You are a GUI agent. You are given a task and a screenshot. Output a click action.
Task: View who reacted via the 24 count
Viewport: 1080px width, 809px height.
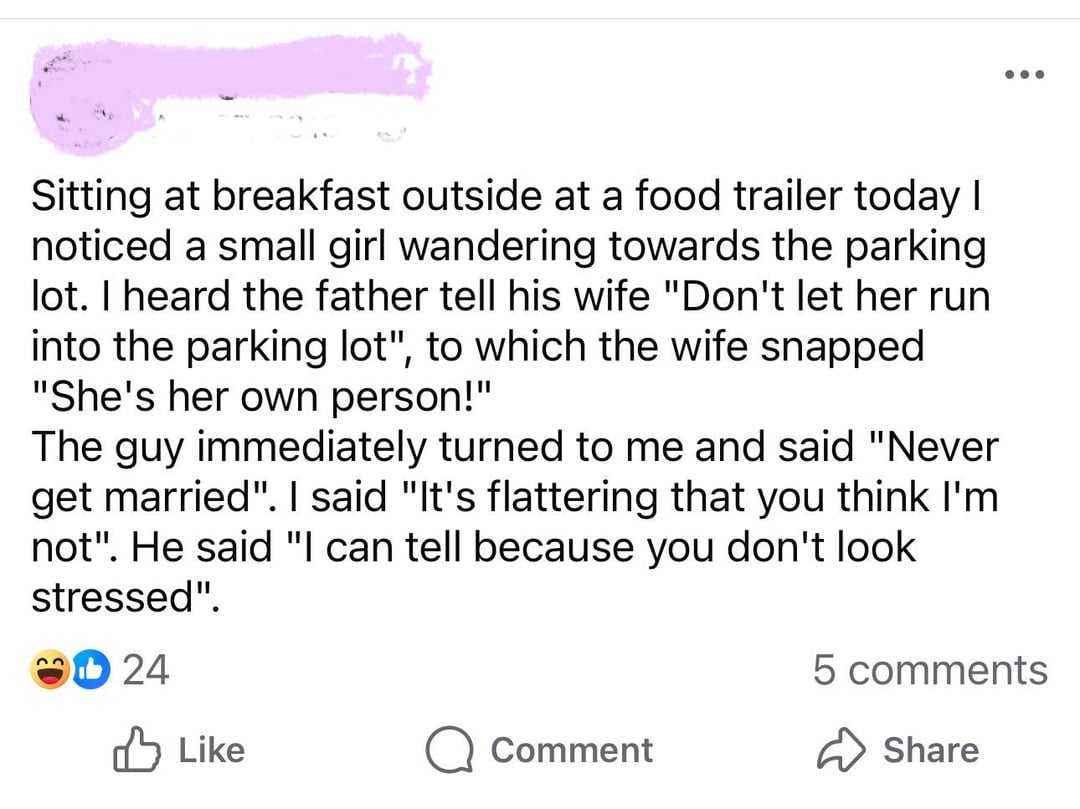145,670
